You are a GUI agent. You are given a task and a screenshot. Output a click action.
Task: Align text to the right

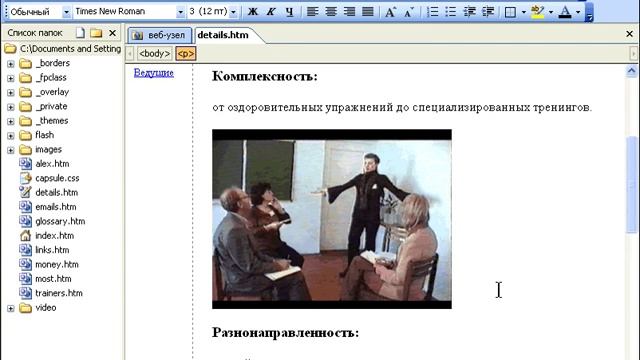[349, 11]
